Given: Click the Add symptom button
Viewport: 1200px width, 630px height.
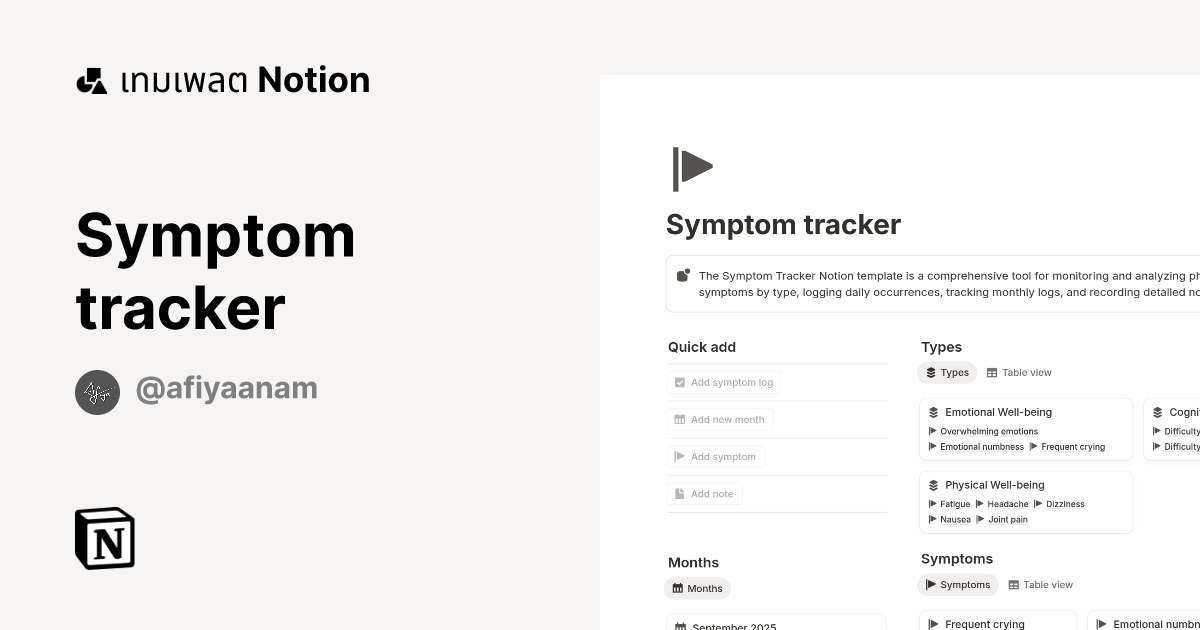Looking at the screenshot, I should click(x=716, y=456).
